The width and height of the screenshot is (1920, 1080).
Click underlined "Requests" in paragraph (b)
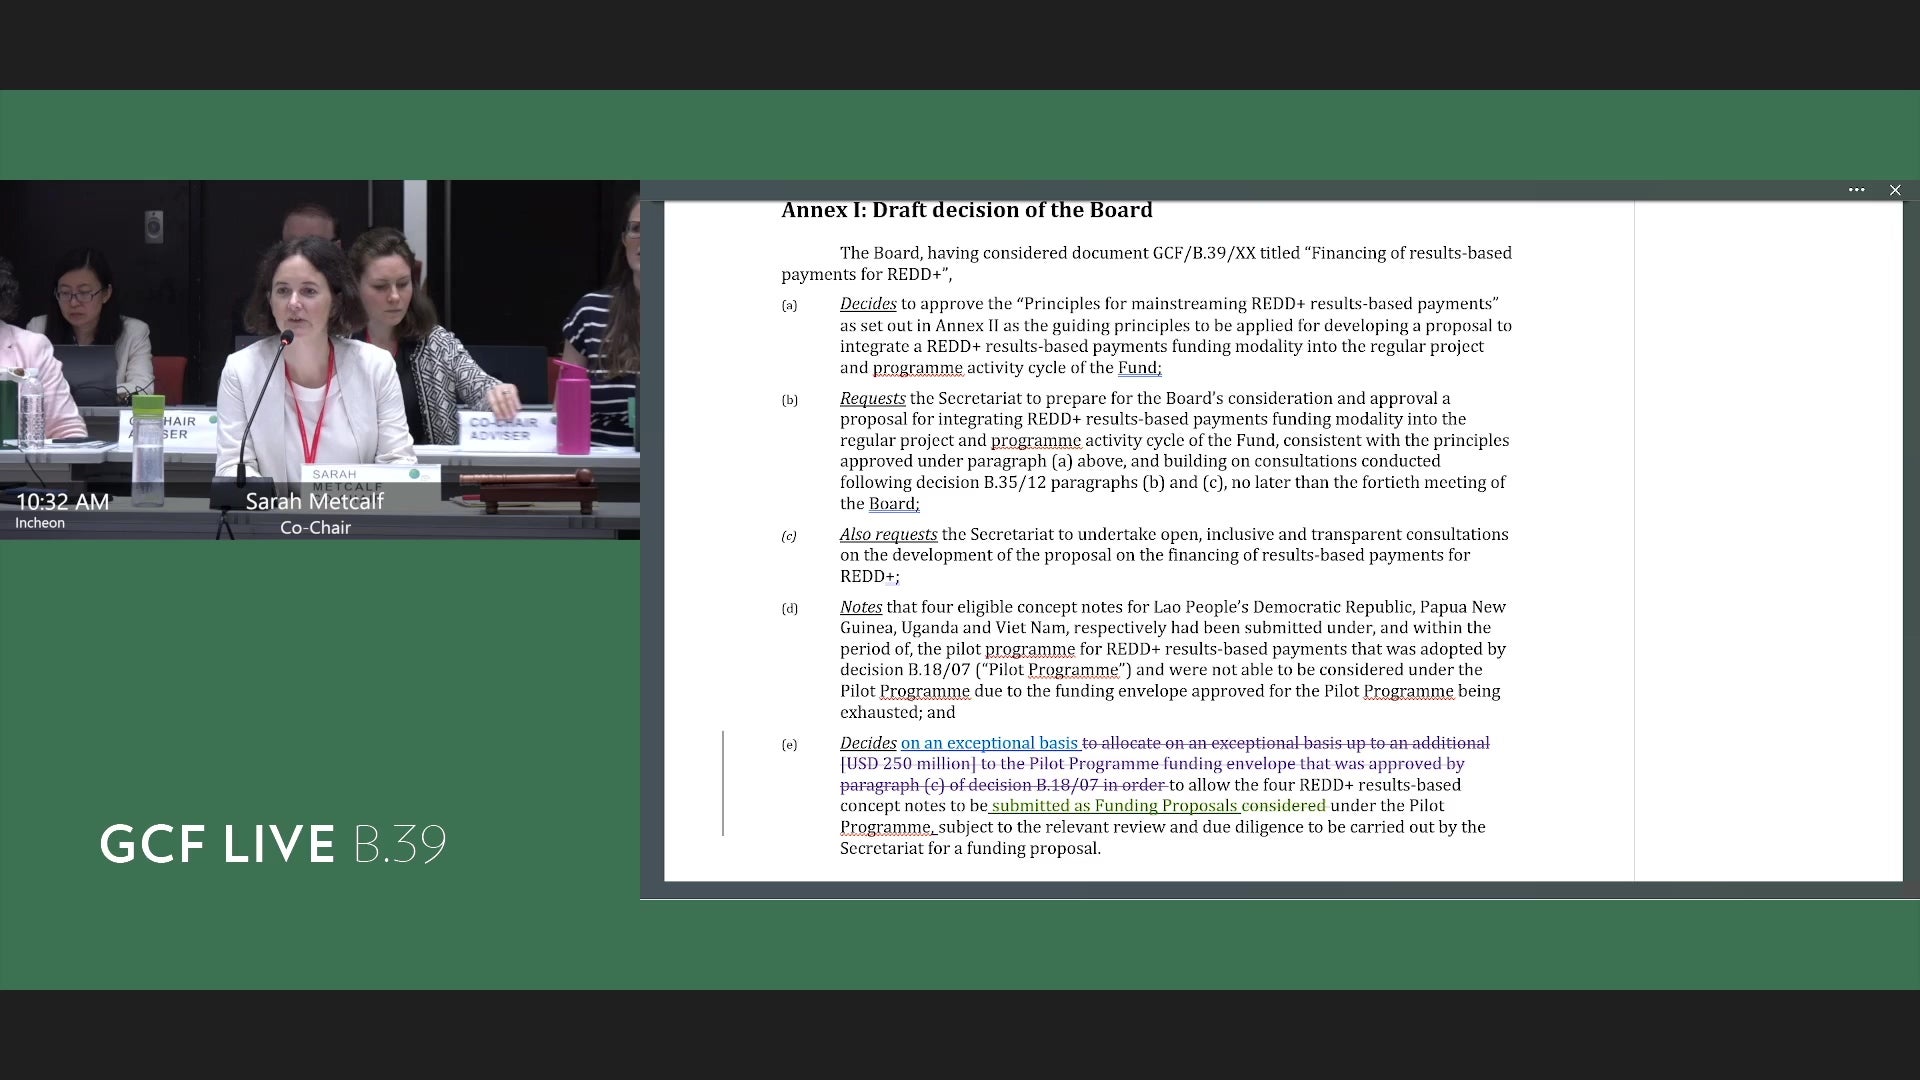[873, 398]
